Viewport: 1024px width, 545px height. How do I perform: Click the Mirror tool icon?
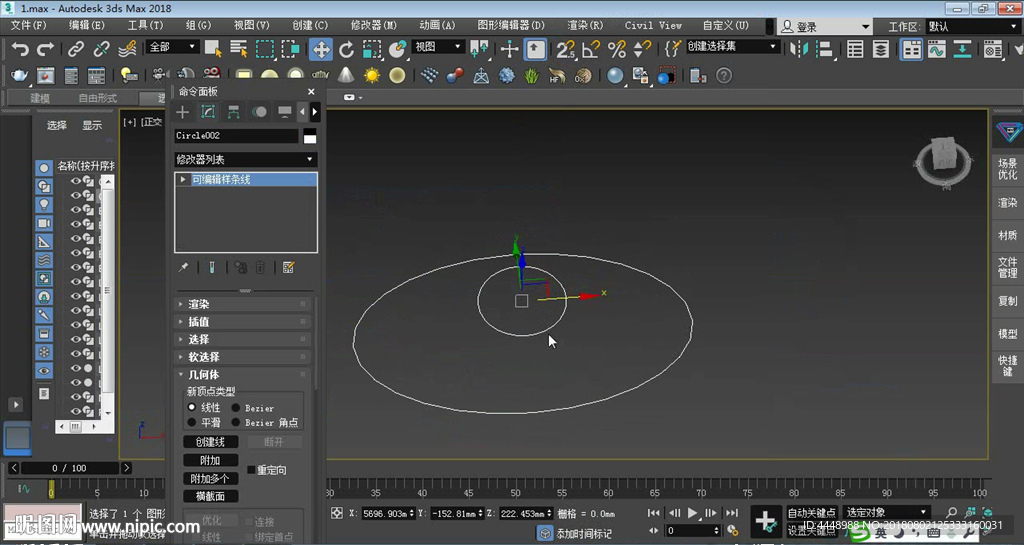799,49
